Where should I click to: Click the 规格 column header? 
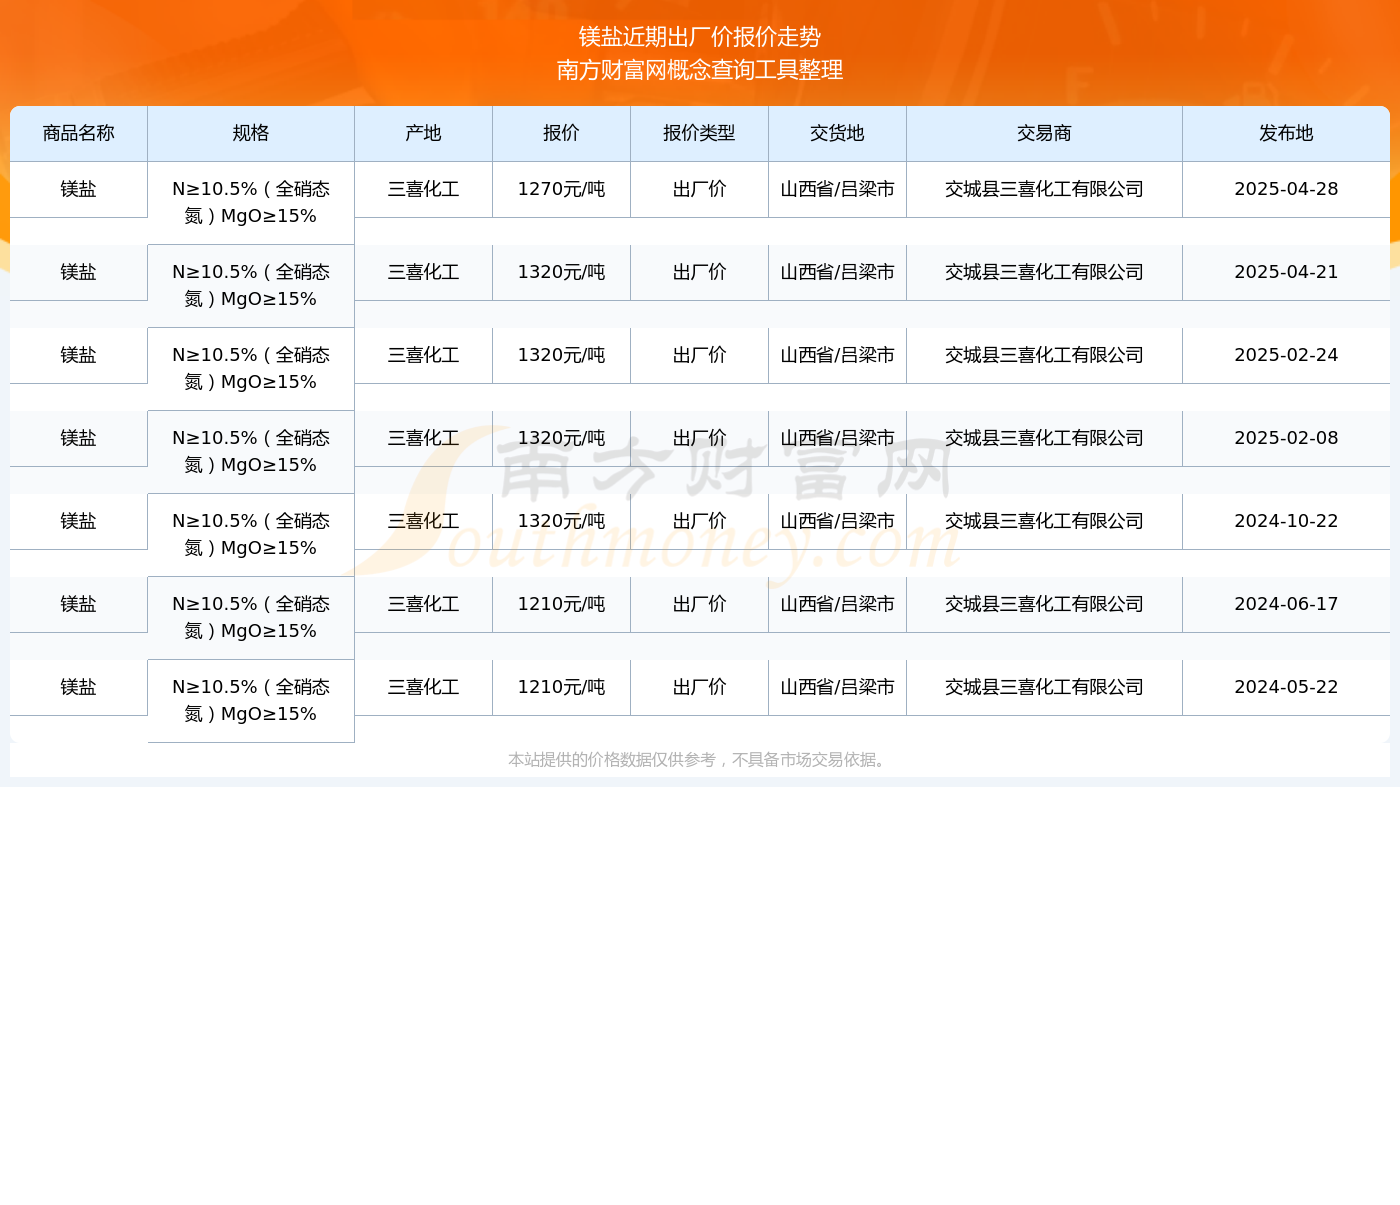coord(251,133)
